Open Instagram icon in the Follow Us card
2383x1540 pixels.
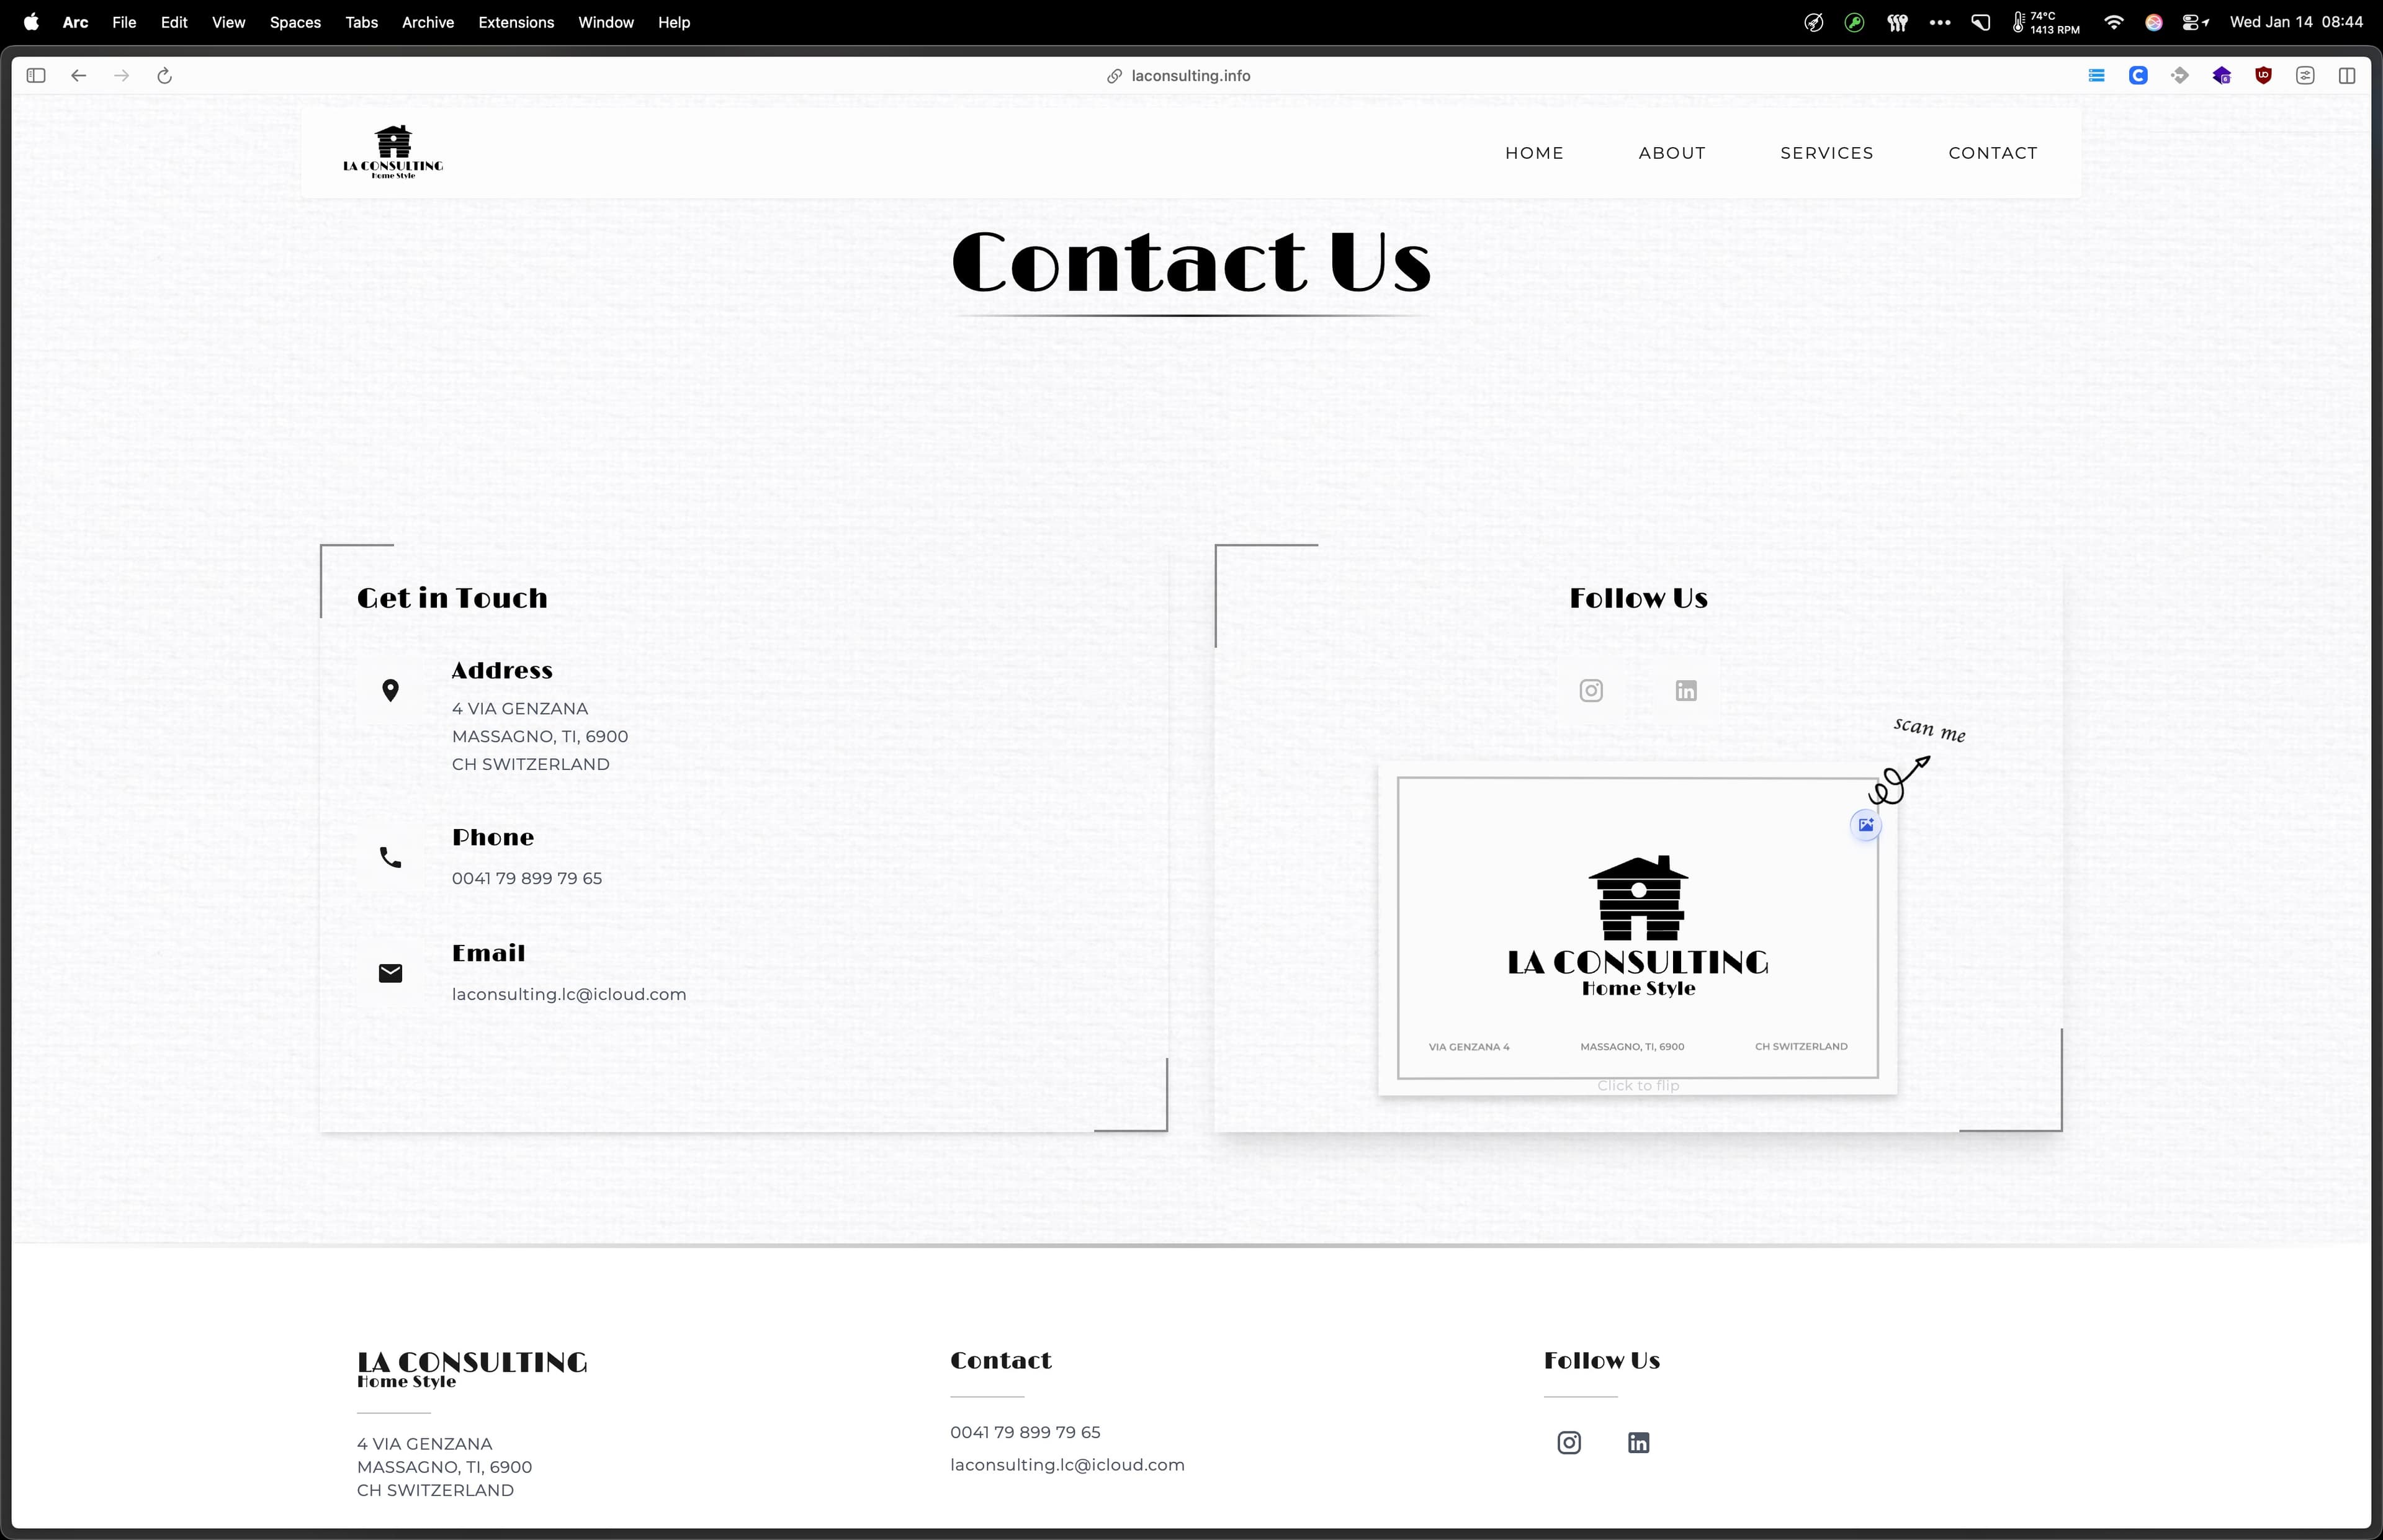[x=1591, y=691]
